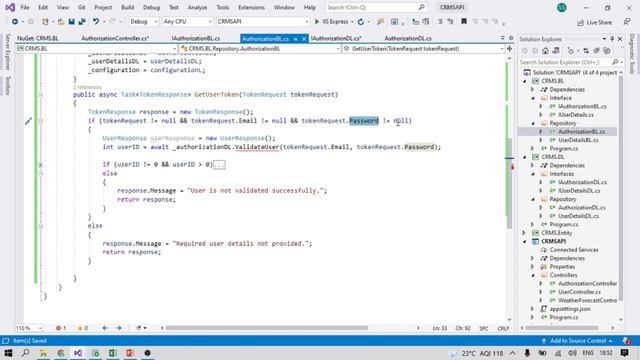Open the Extensions menu
The width and height of the screenshot is (640, 360).
[x=251, y=7]
